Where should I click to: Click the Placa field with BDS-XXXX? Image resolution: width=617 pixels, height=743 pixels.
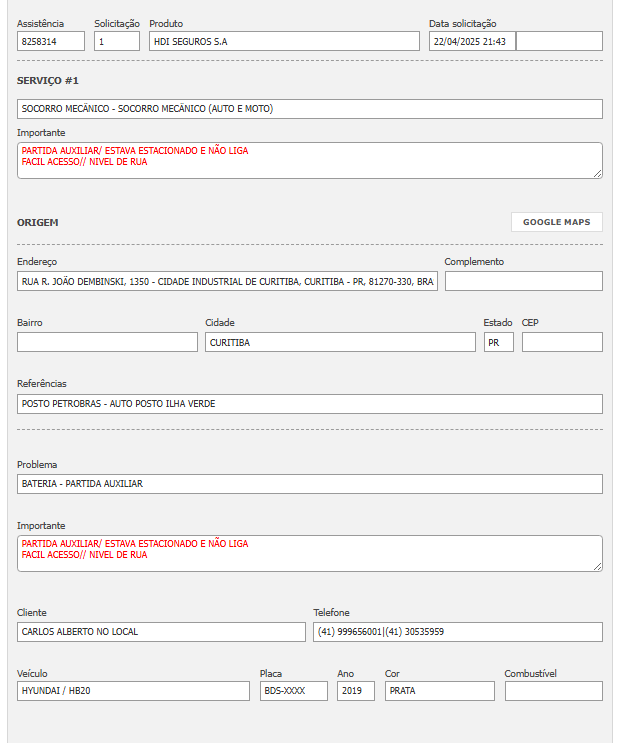[x=293, y=691]
